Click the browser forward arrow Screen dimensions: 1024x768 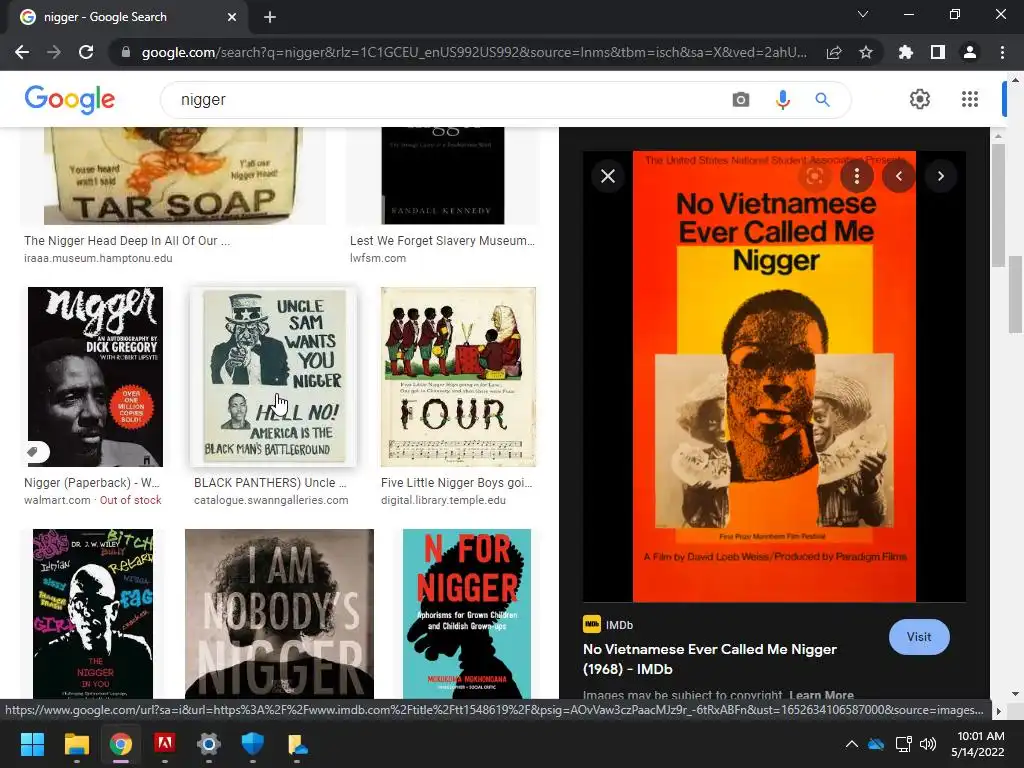pos(54,52)
